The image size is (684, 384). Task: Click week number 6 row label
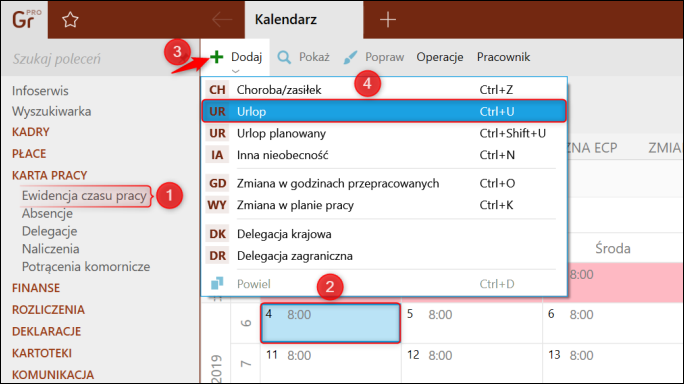pos(246,323)
